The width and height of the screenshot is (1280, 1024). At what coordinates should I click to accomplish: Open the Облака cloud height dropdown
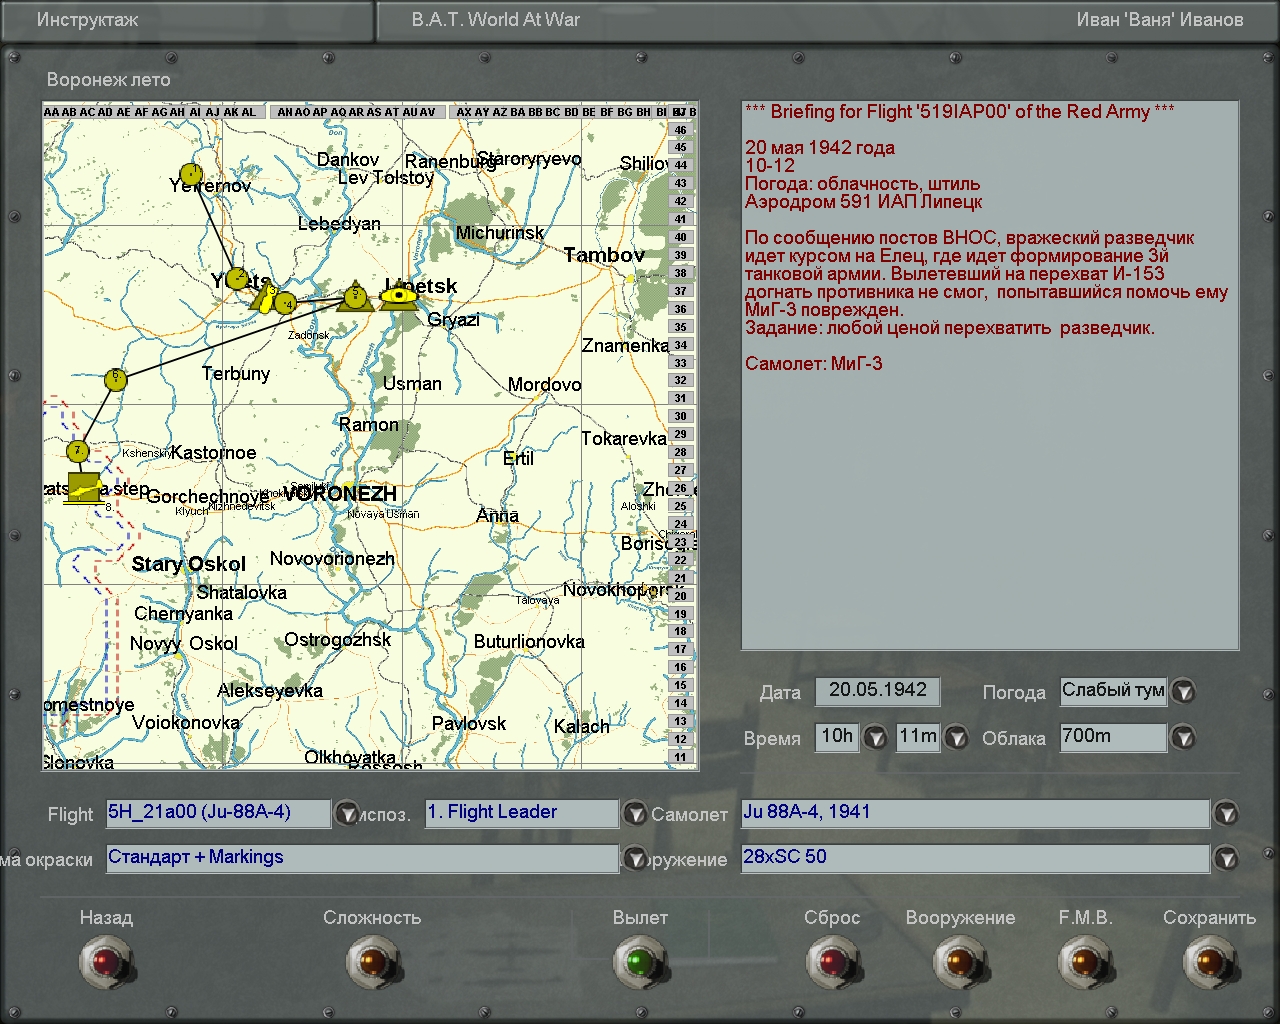coord(1183,738)
